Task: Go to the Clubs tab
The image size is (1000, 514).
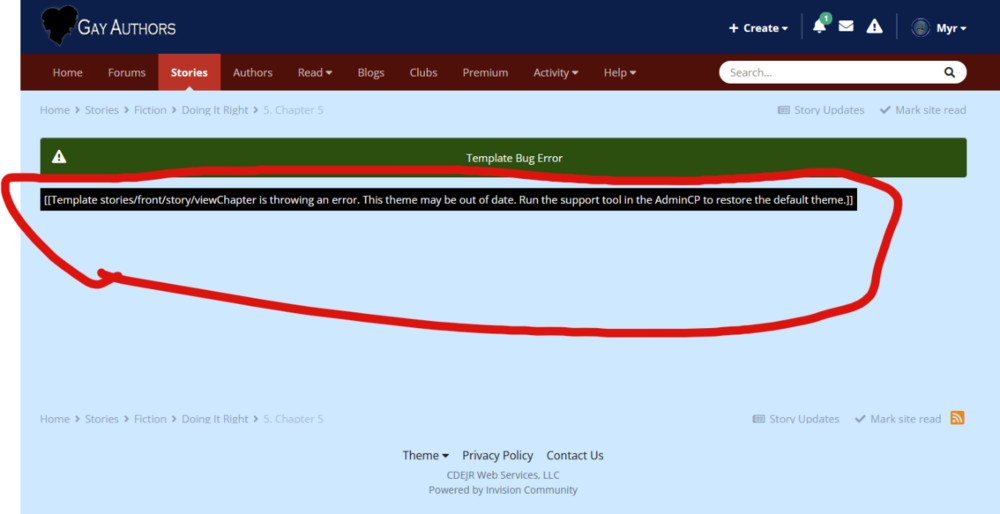Action: (423, 72)
